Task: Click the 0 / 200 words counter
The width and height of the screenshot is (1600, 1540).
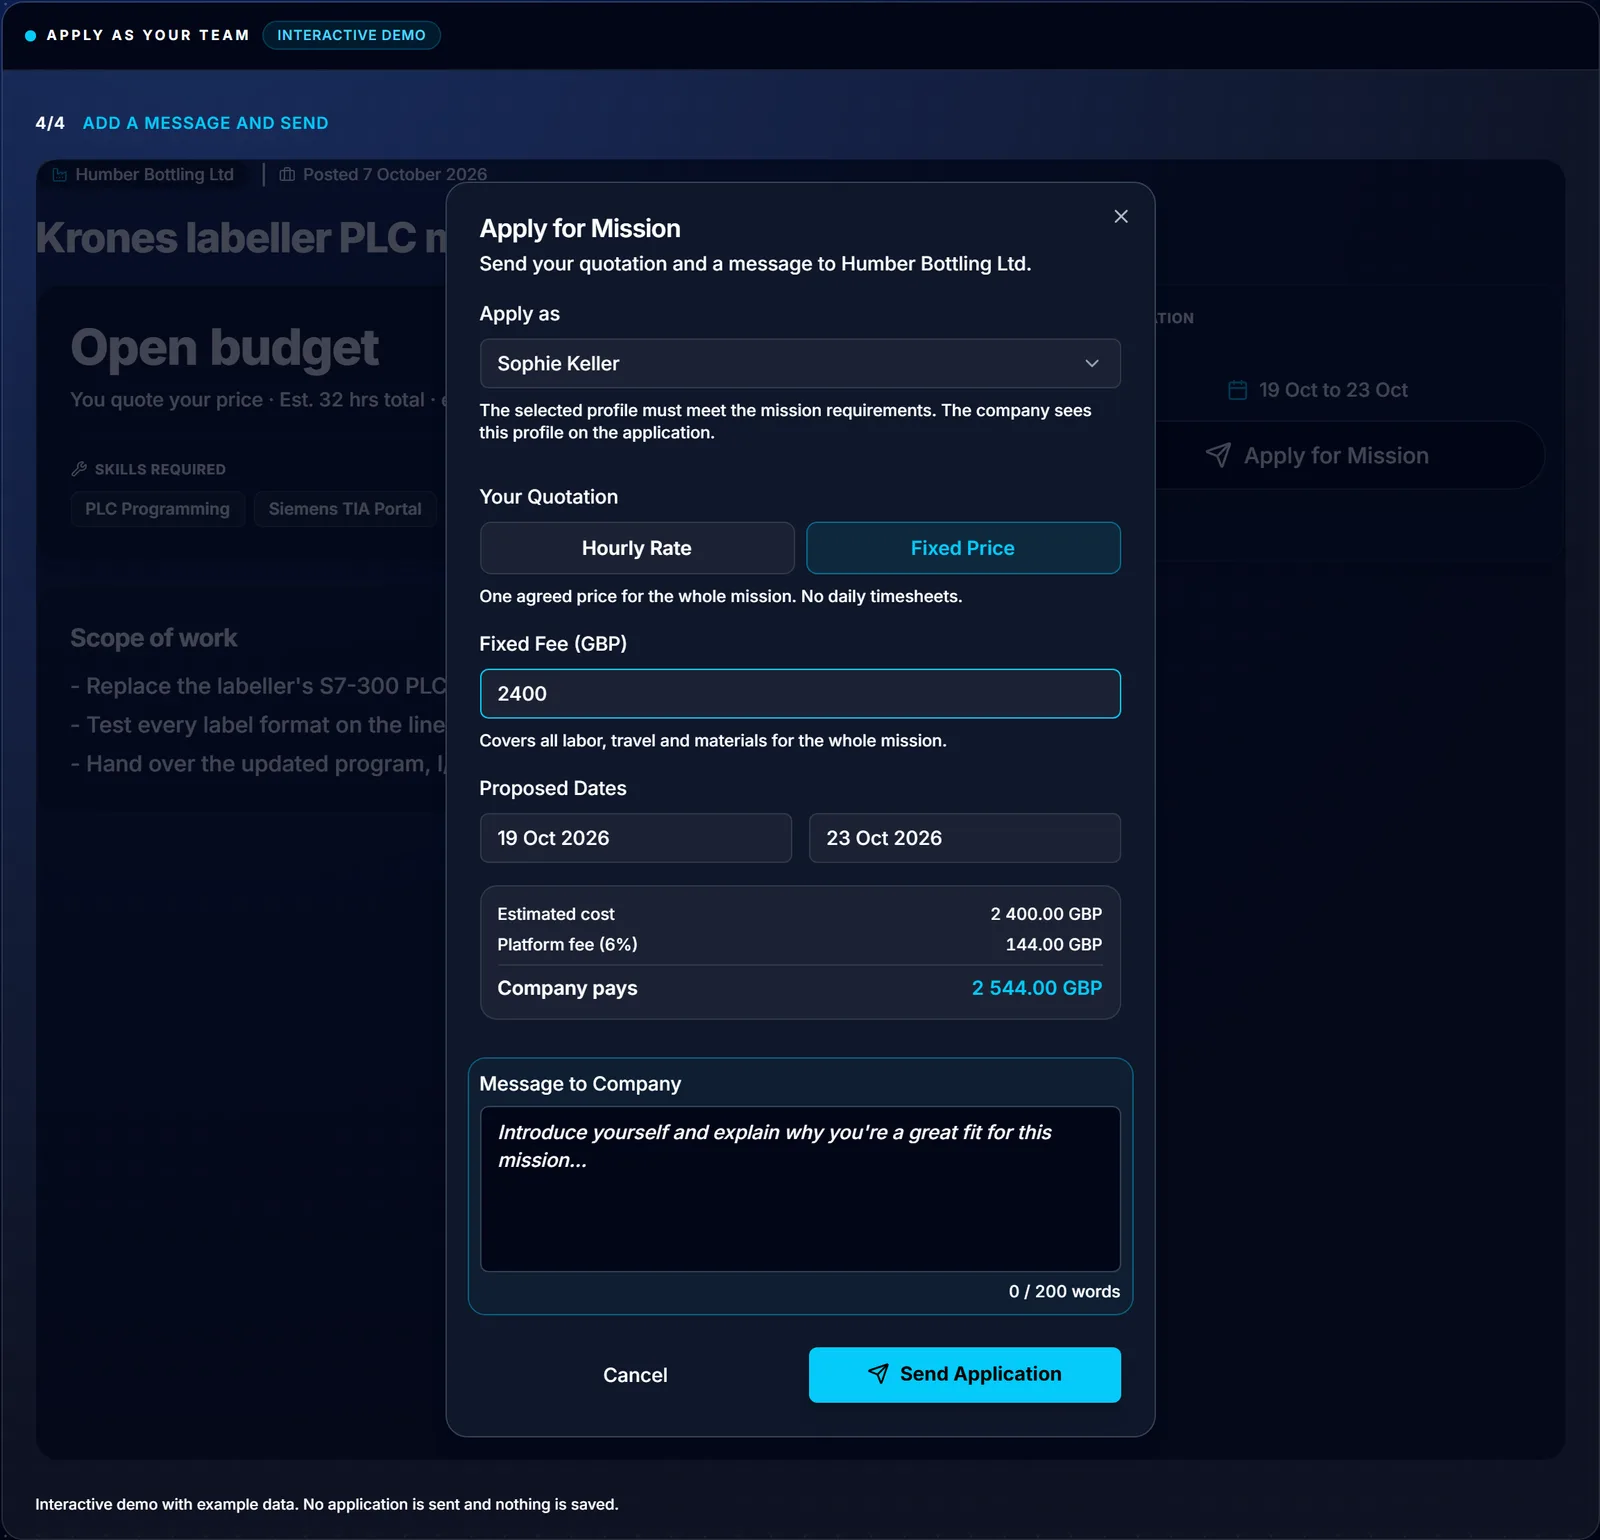Action: pyautogui.click(x=1064, y=1292)
